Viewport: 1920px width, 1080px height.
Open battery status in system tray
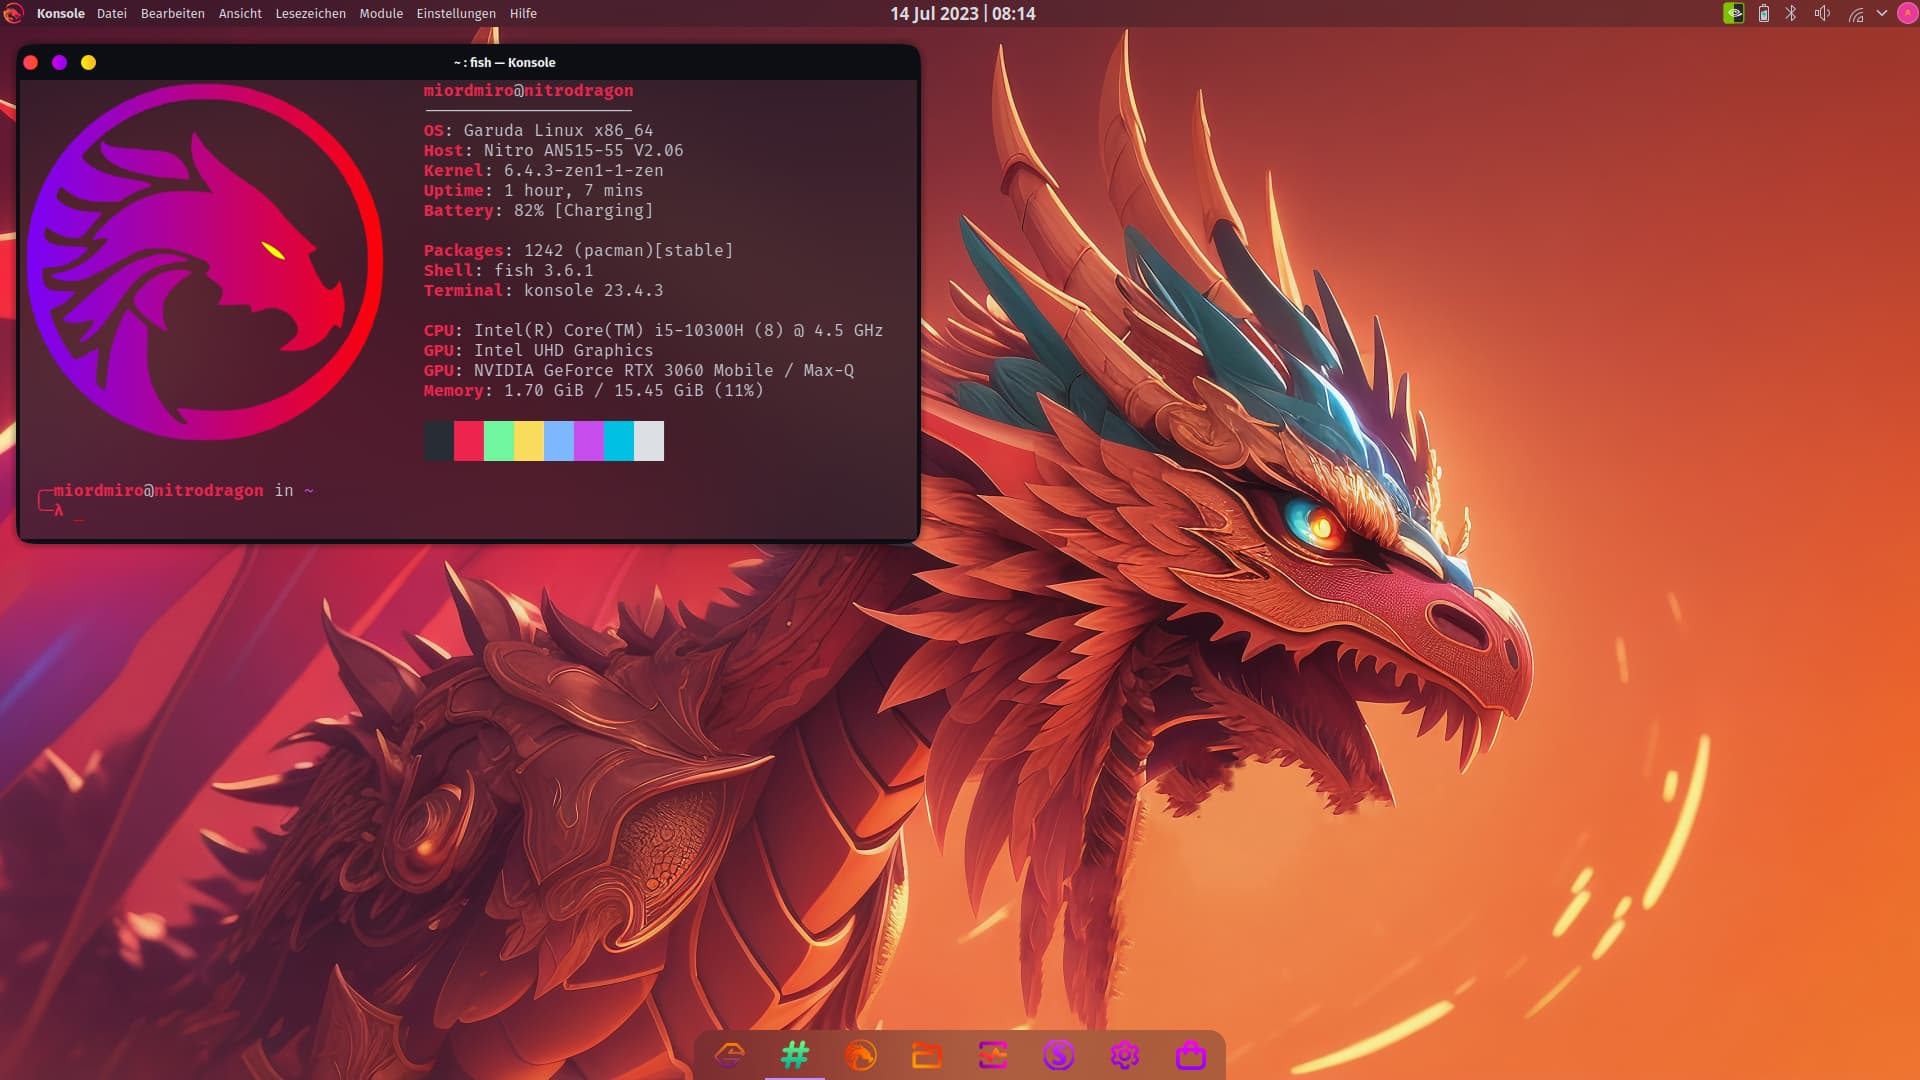pyautogui.click(x=1764, y=13)
